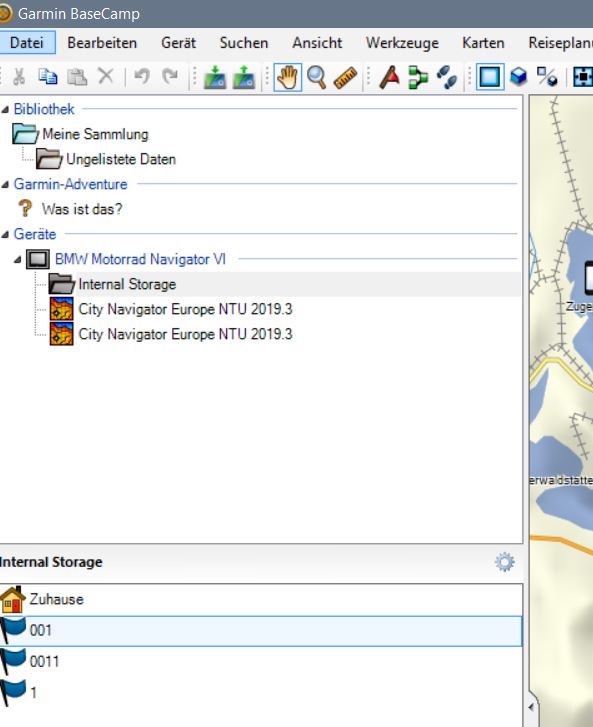
Task: Select the Zuhause waypoint
Action: pos(261,599)
